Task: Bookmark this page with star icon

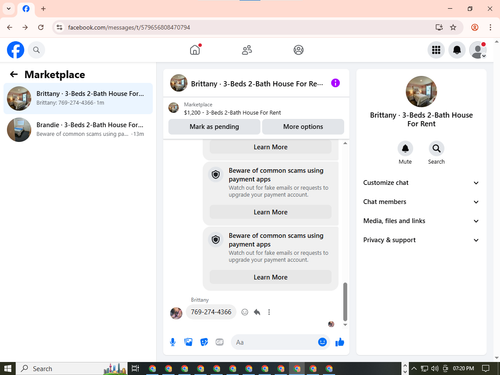Action: [x=453, y=27]
